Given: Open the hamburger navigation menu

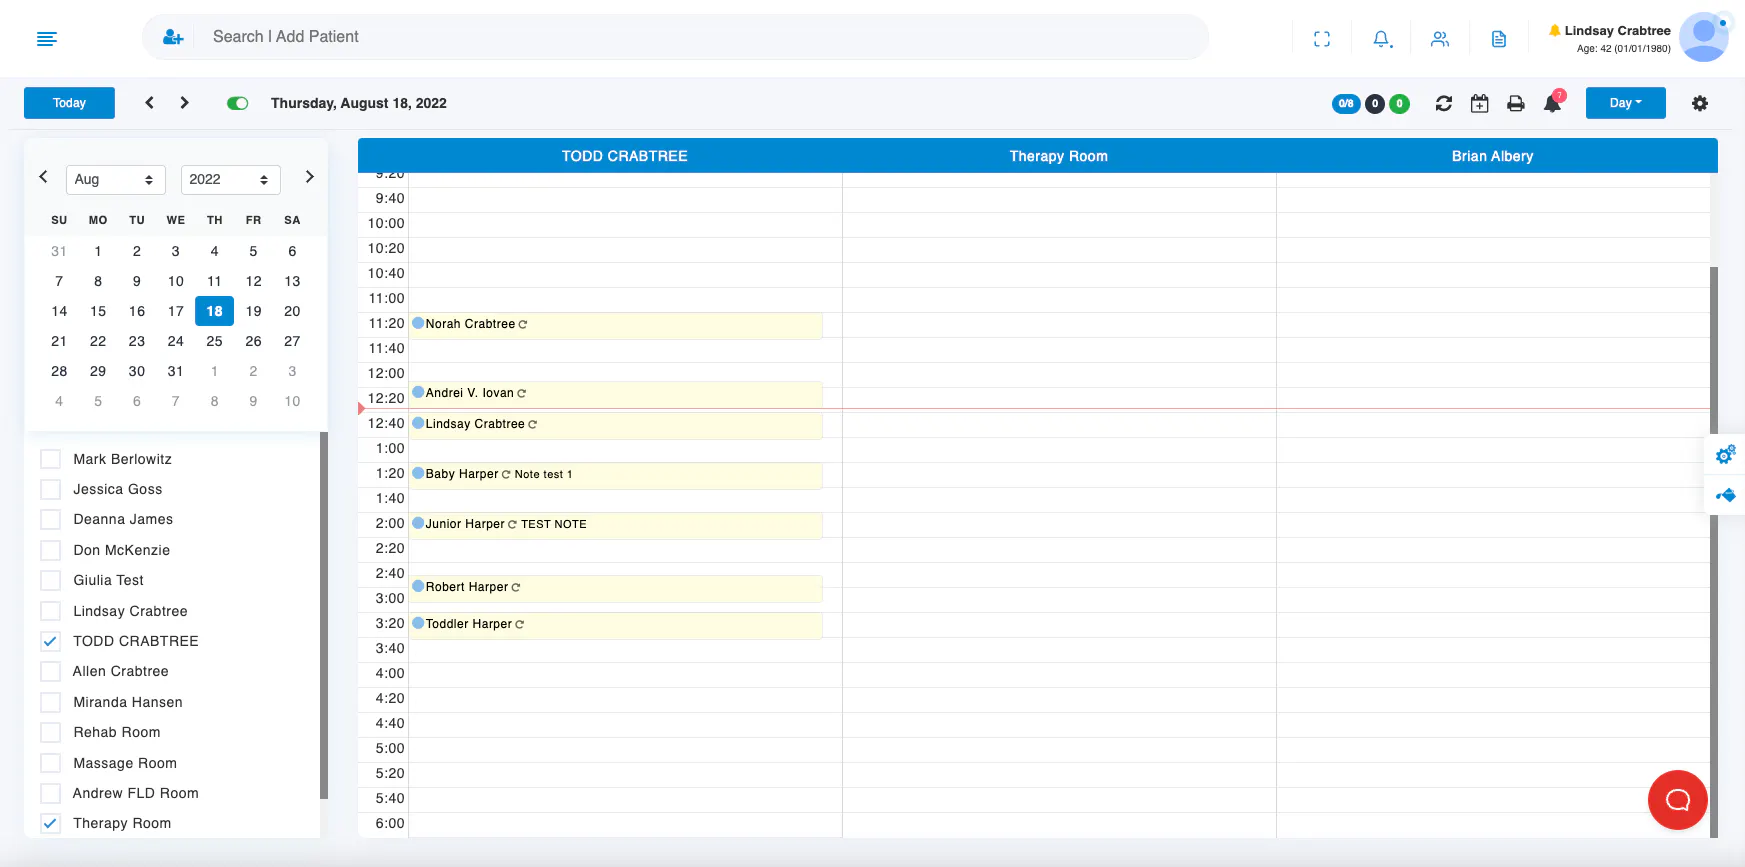Looking at the screenshot, I should pyautogui.click(x=47, y=39).
